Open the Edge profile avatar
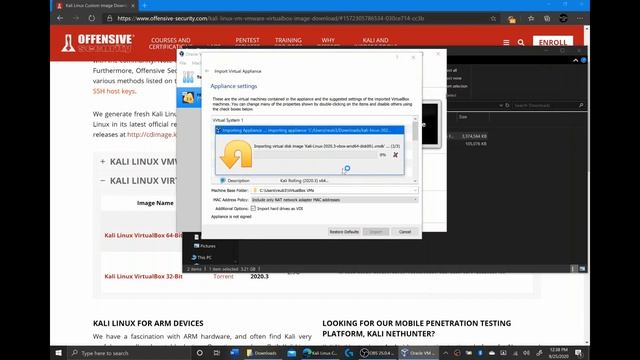Viewport: 640px width, 360px height. click(563, 18)
